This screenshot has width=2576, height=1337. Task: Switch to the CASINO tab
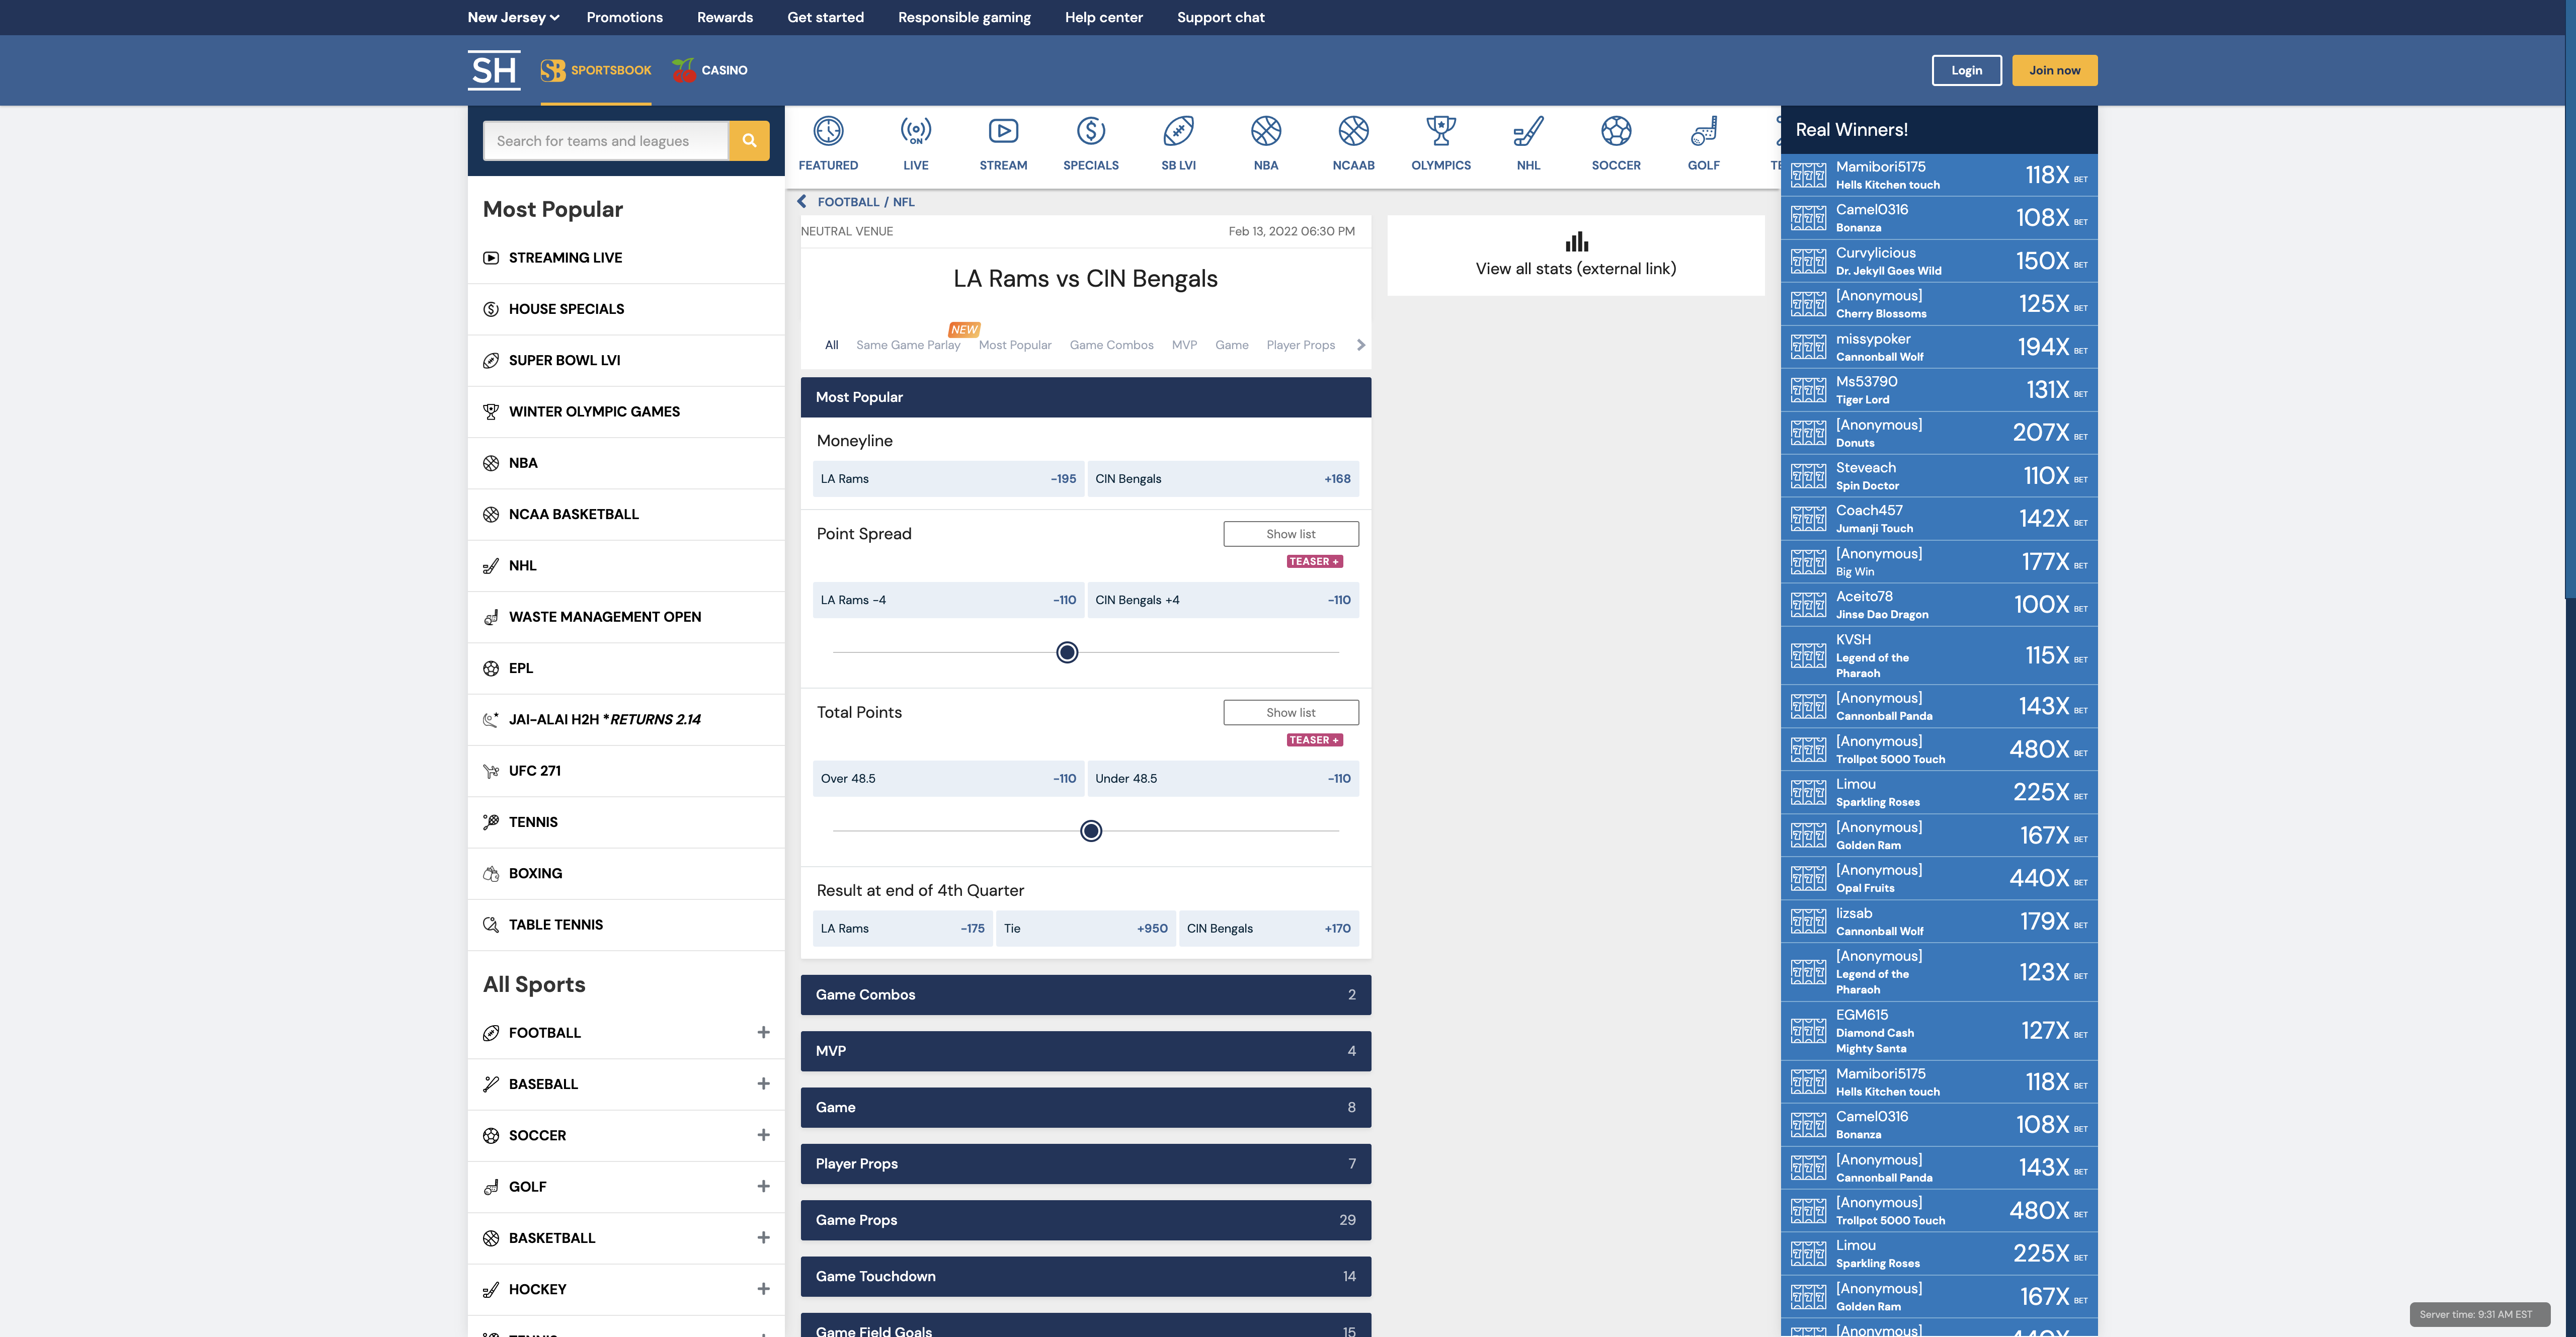(x=710, y=70)
